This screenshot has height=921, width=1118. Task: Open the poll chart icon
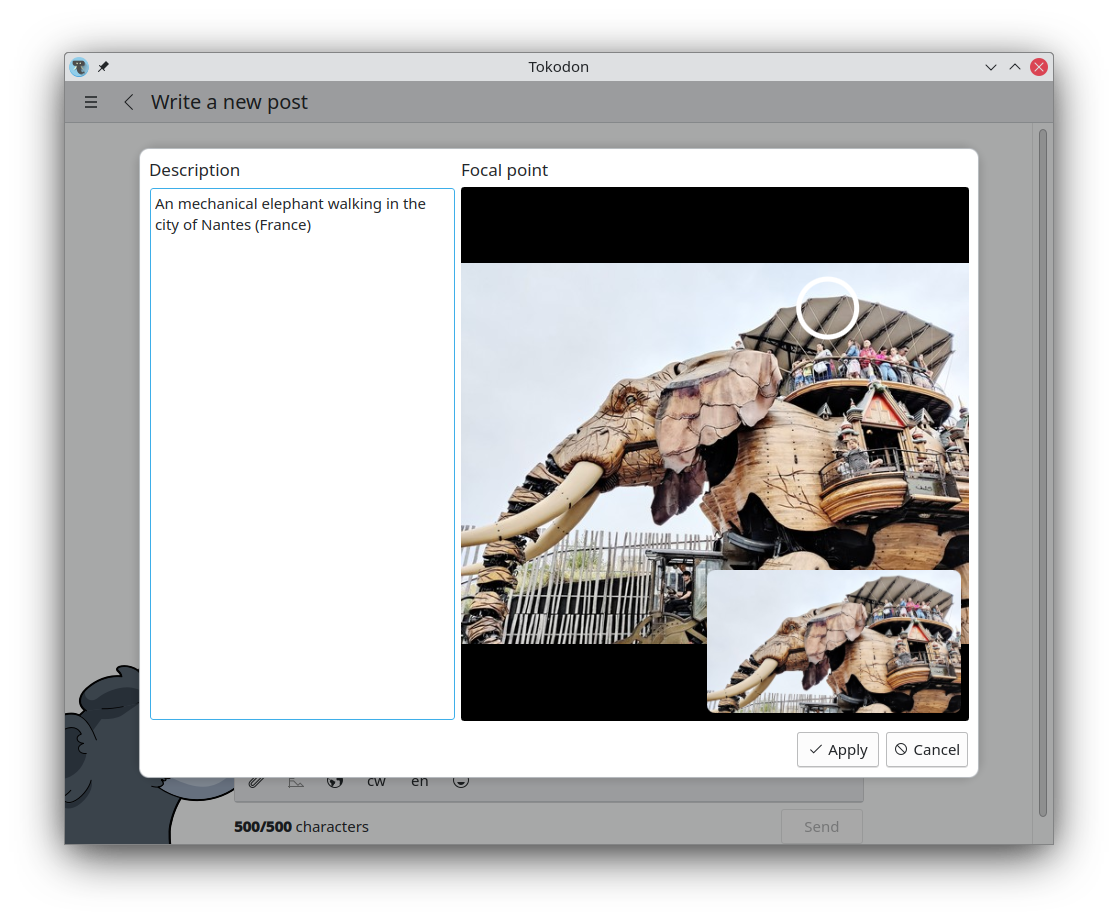pyautogui.click(x=296, y=782)
